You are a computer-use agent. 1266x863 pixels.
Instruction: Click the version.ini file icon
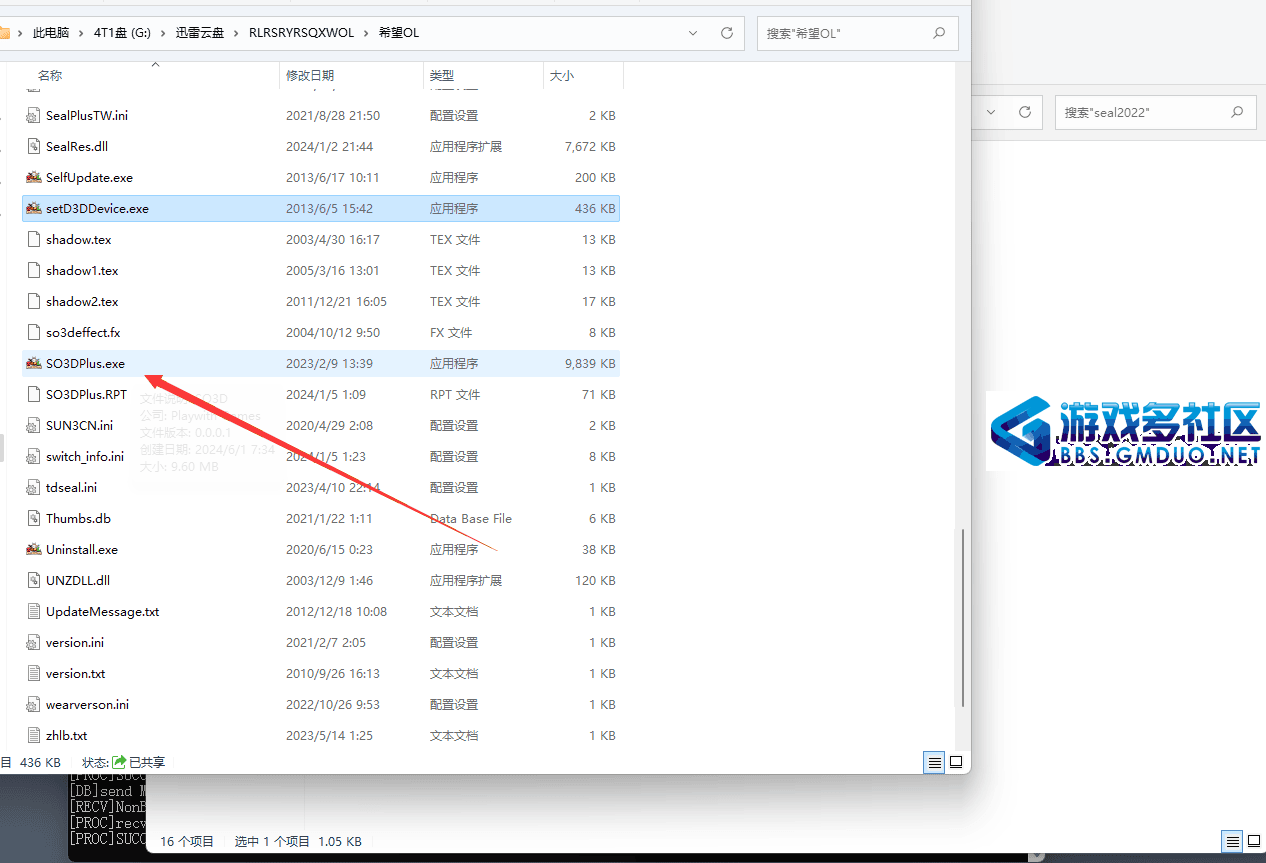coord(33,642)
